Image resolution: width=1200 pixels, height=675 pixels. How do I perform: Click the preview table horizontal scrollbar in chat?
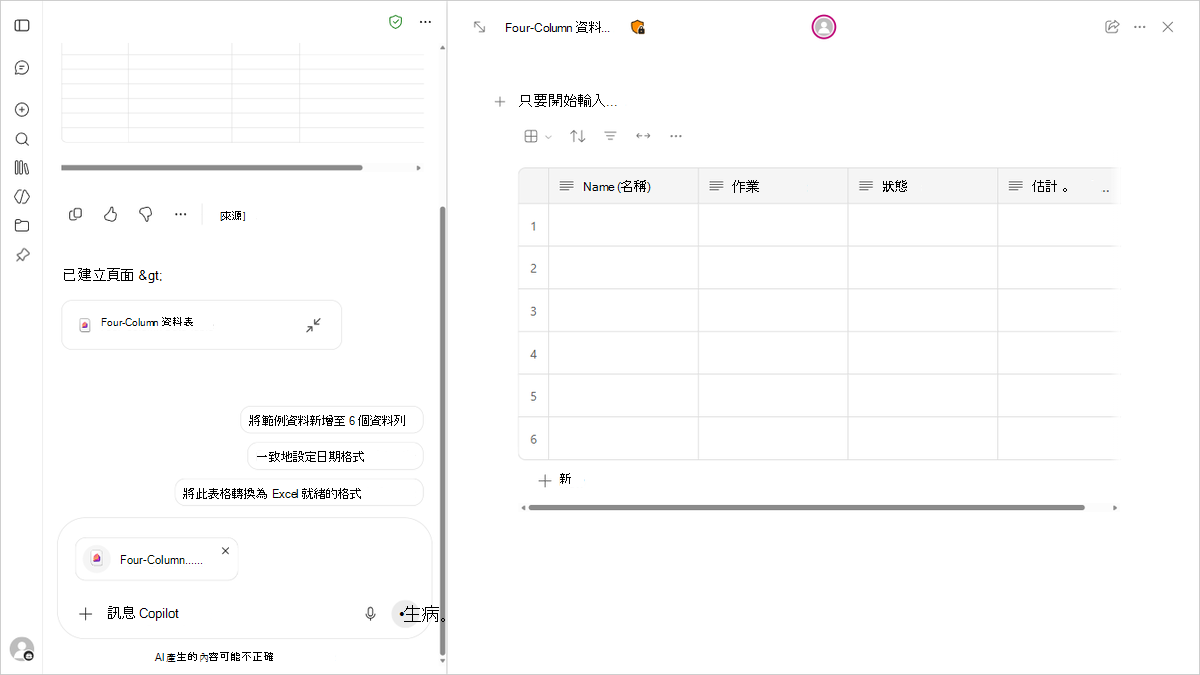pyautogui.click(x=212, y=168)
